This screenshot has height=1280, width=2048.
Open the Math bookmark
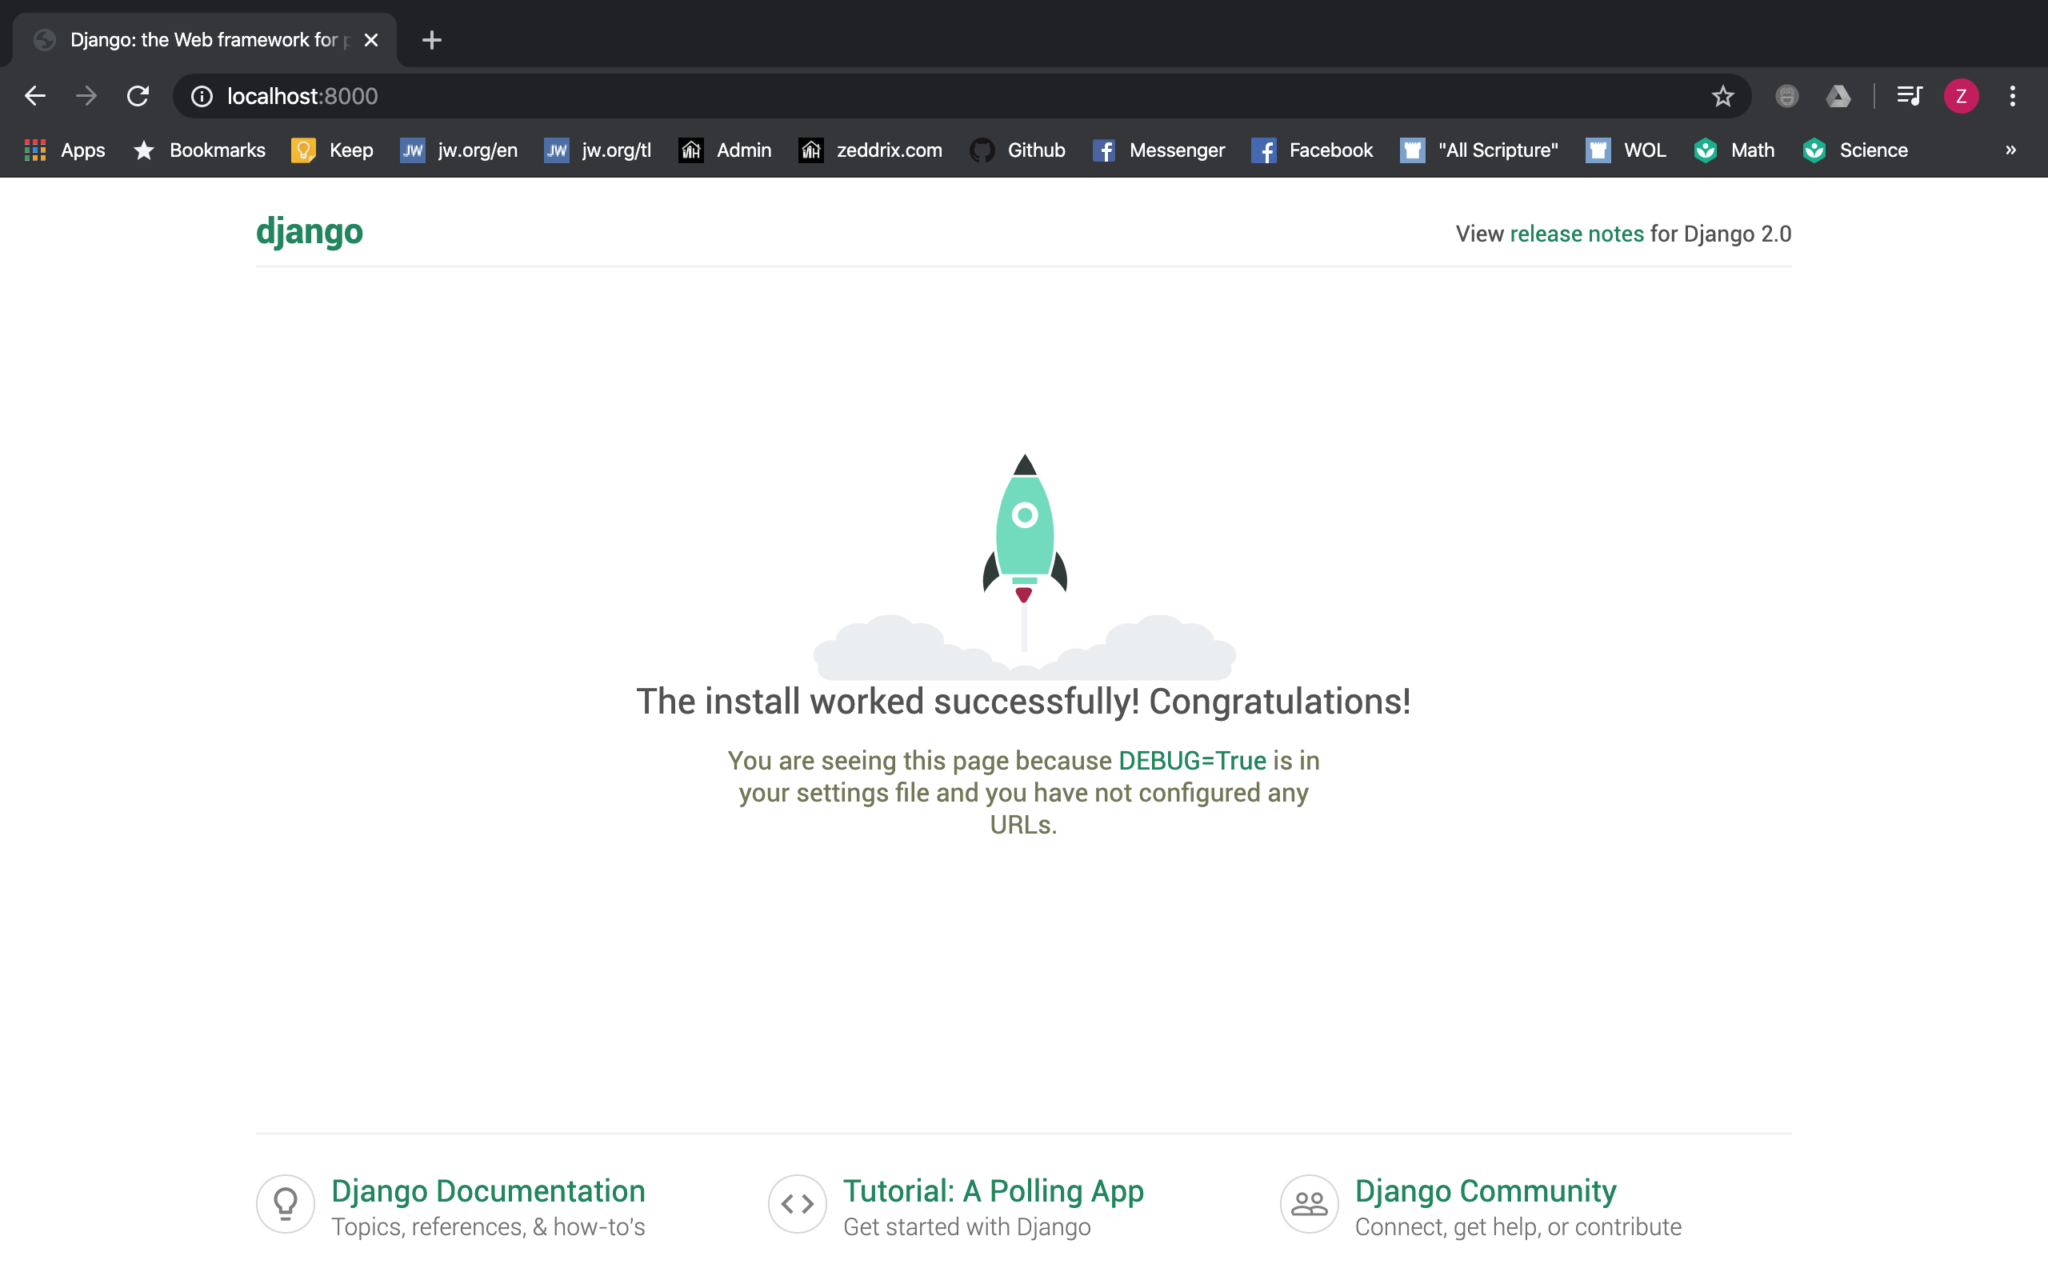1735,150
